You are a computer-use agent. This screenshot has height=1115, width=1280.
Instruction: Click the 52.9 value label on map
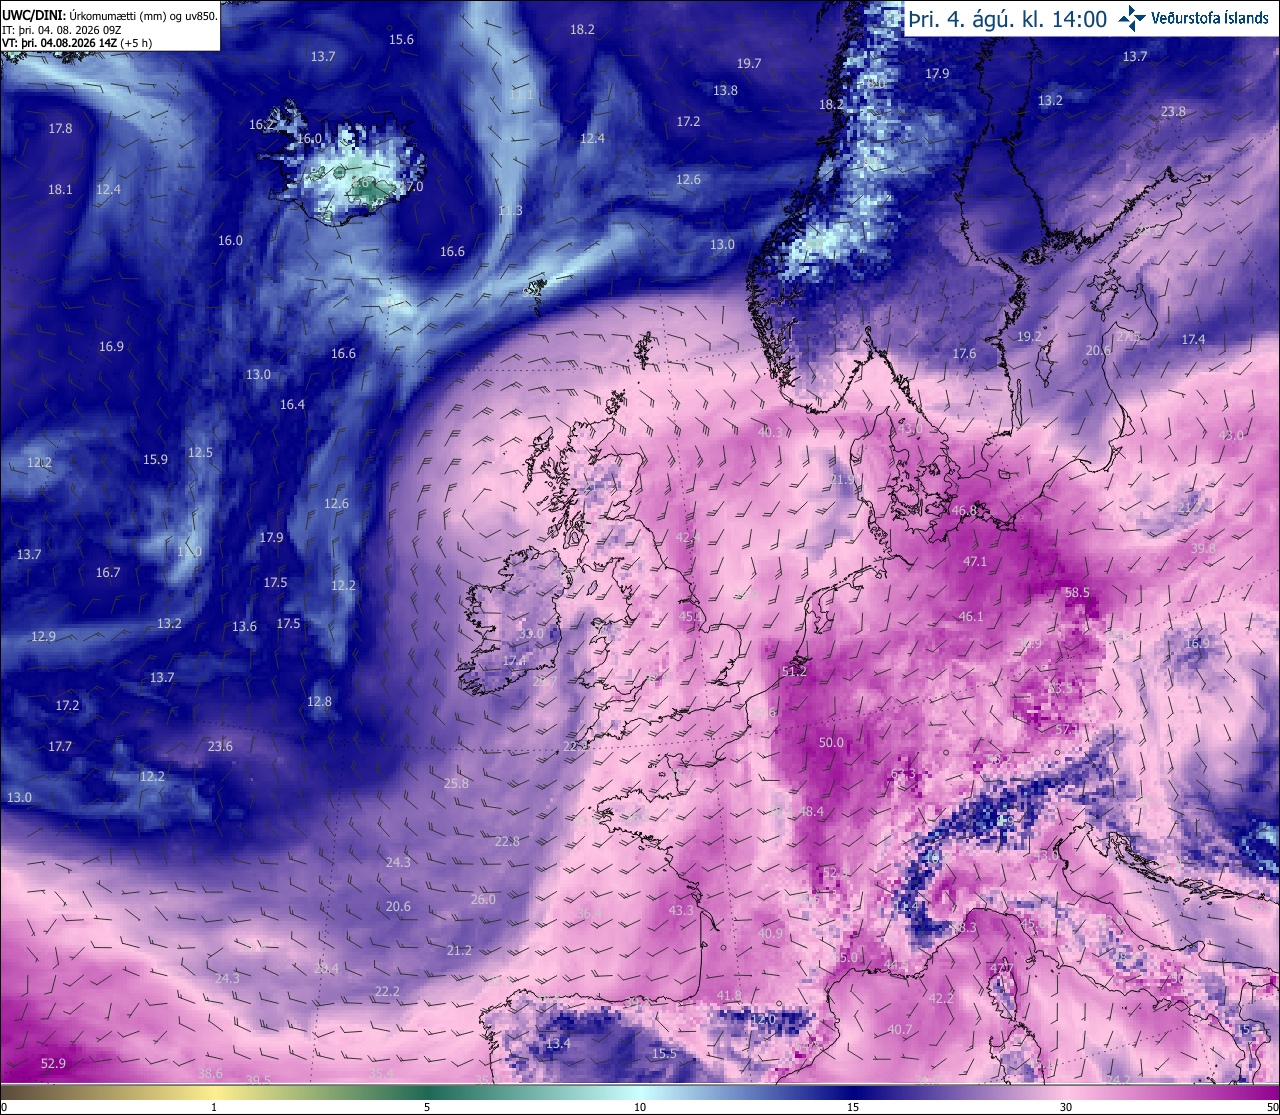click(x=53, y=1063)
